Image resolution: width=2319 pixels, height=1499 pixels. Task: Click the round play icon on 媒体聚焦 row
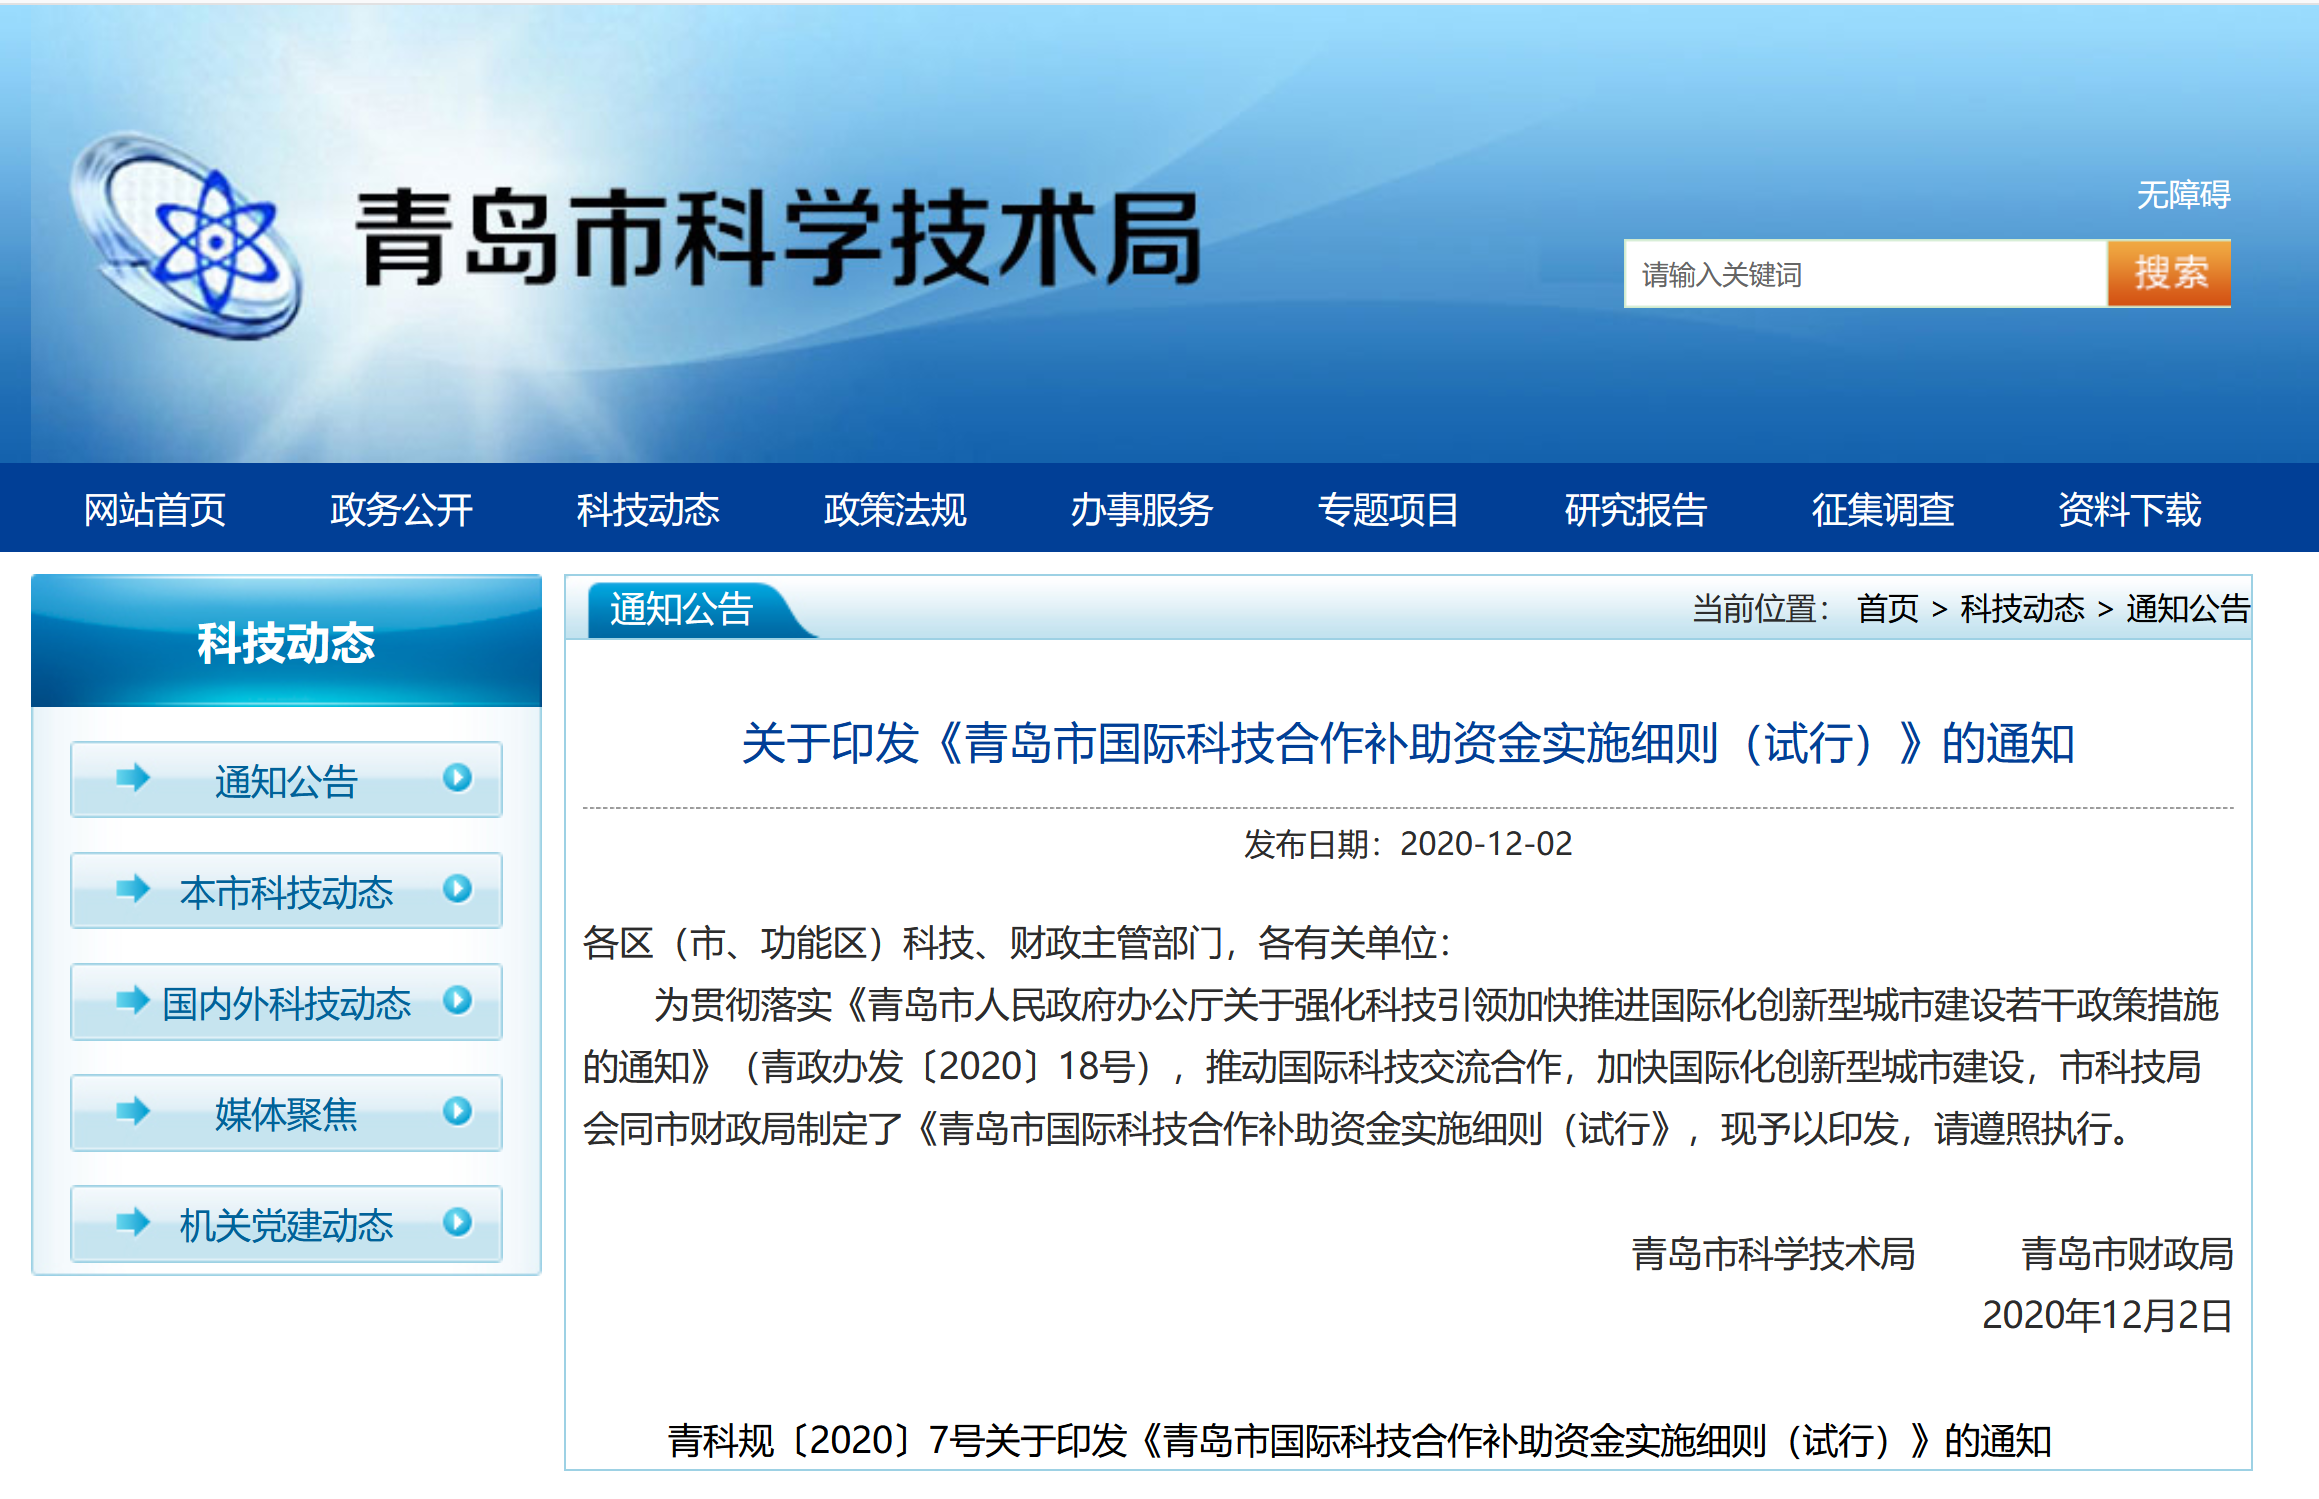(x=458, y=1111)
